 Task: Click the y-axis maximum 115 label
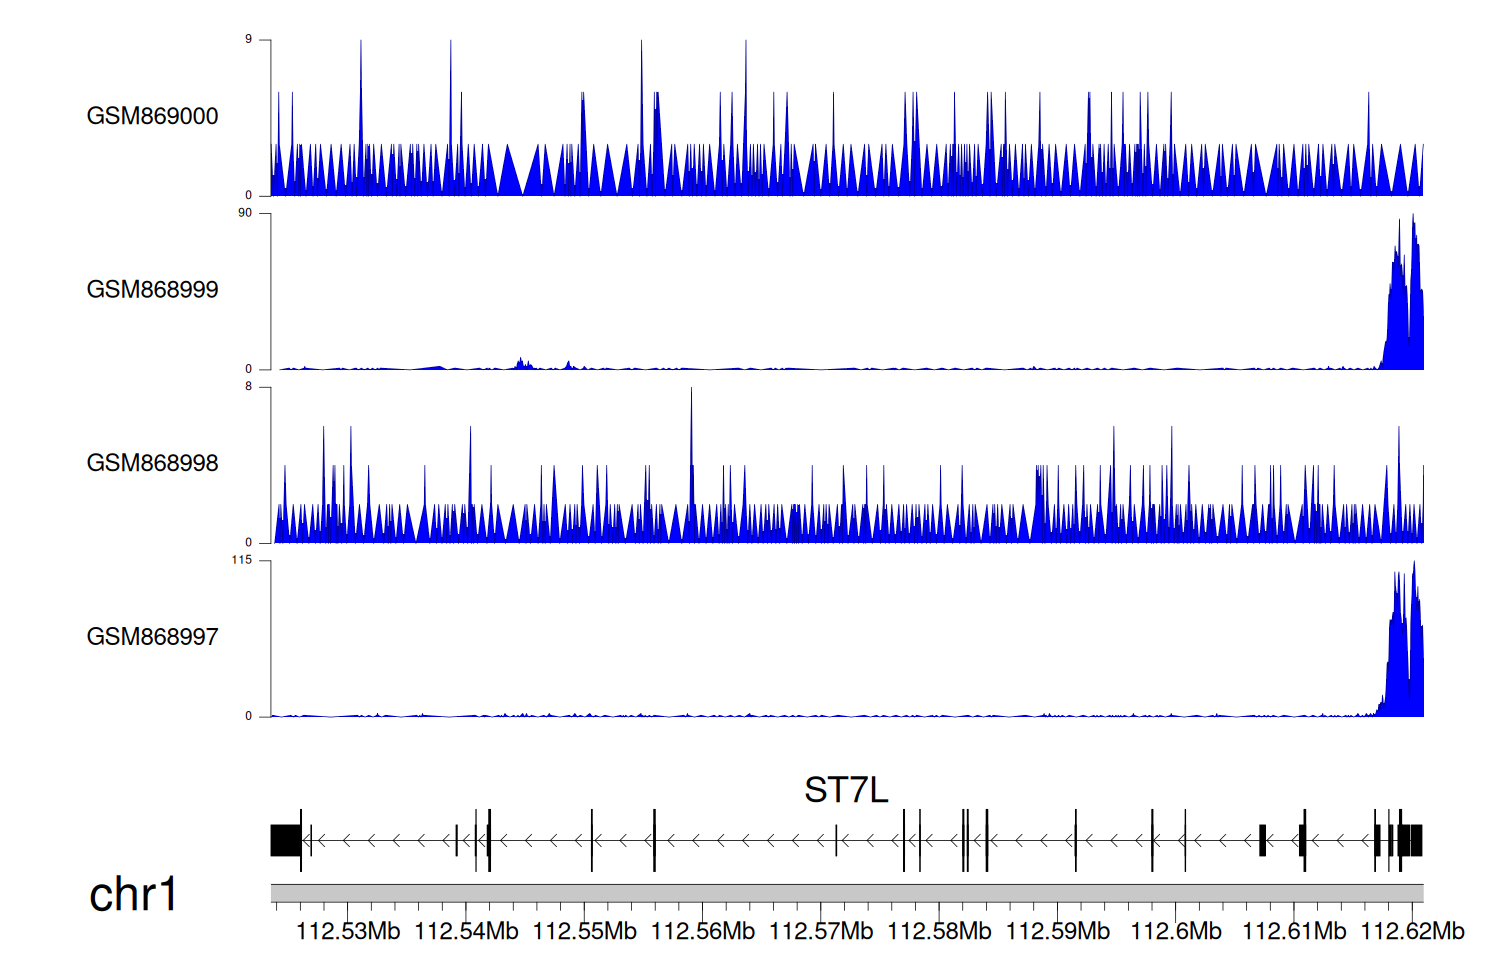click(241, 560)
